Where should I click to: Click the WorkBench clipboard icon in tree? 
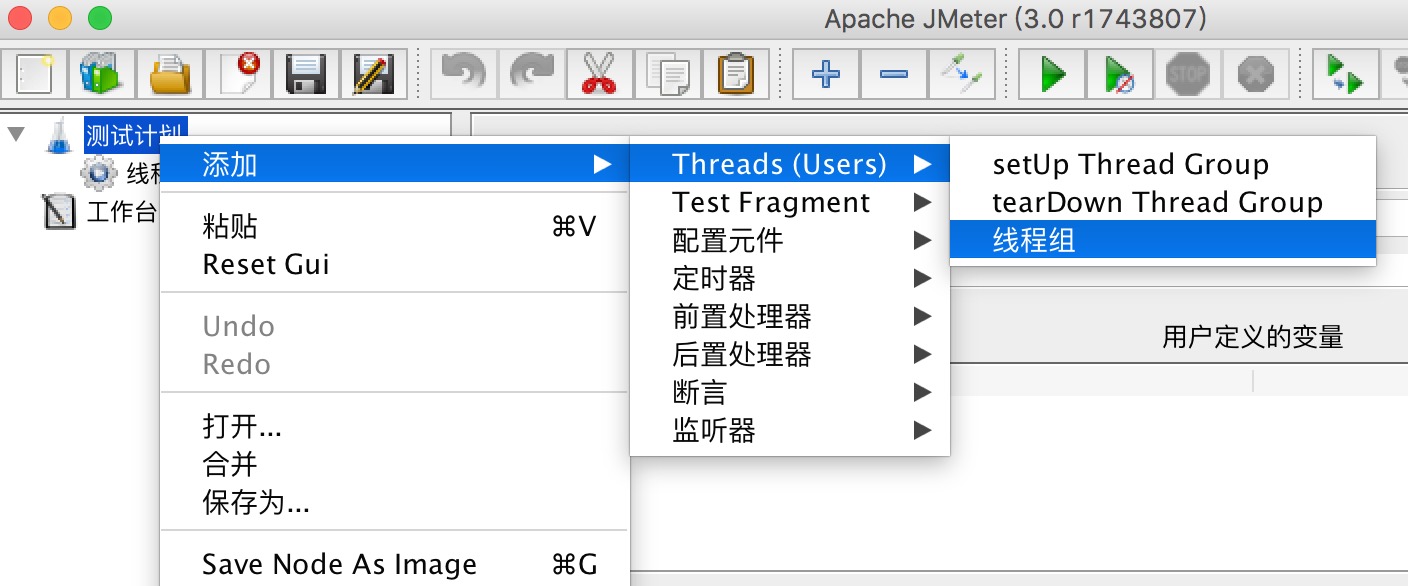click(x=60, y=211)
